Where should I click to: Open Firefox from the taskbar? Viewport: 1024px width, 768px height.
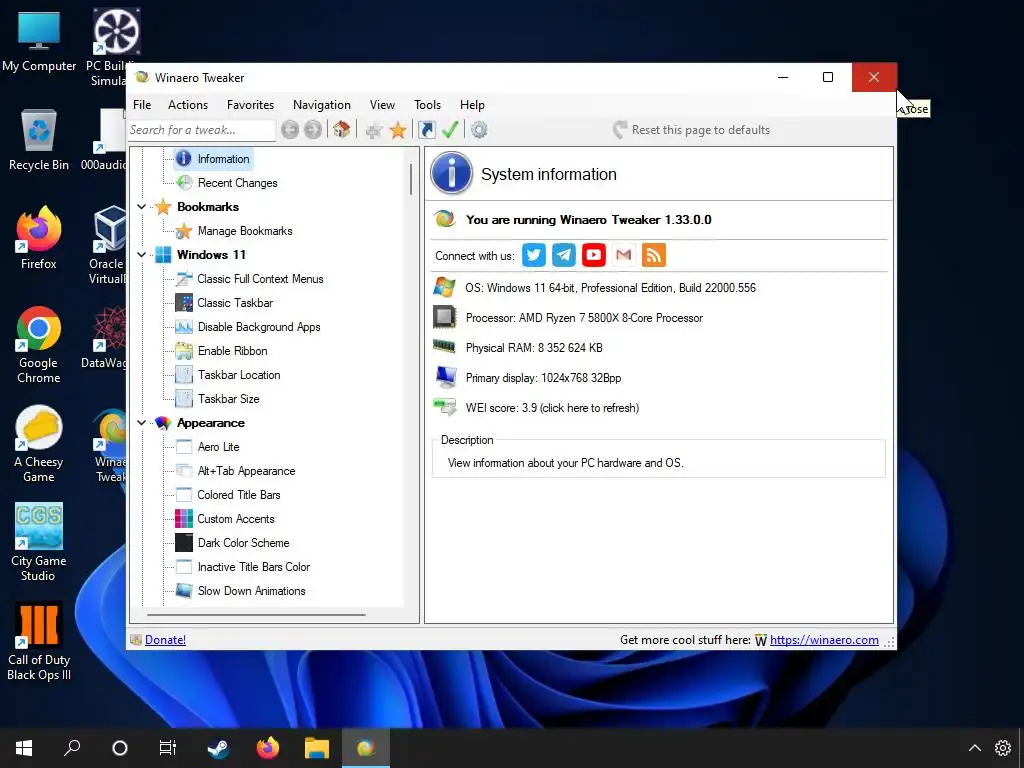click(267, 748)
